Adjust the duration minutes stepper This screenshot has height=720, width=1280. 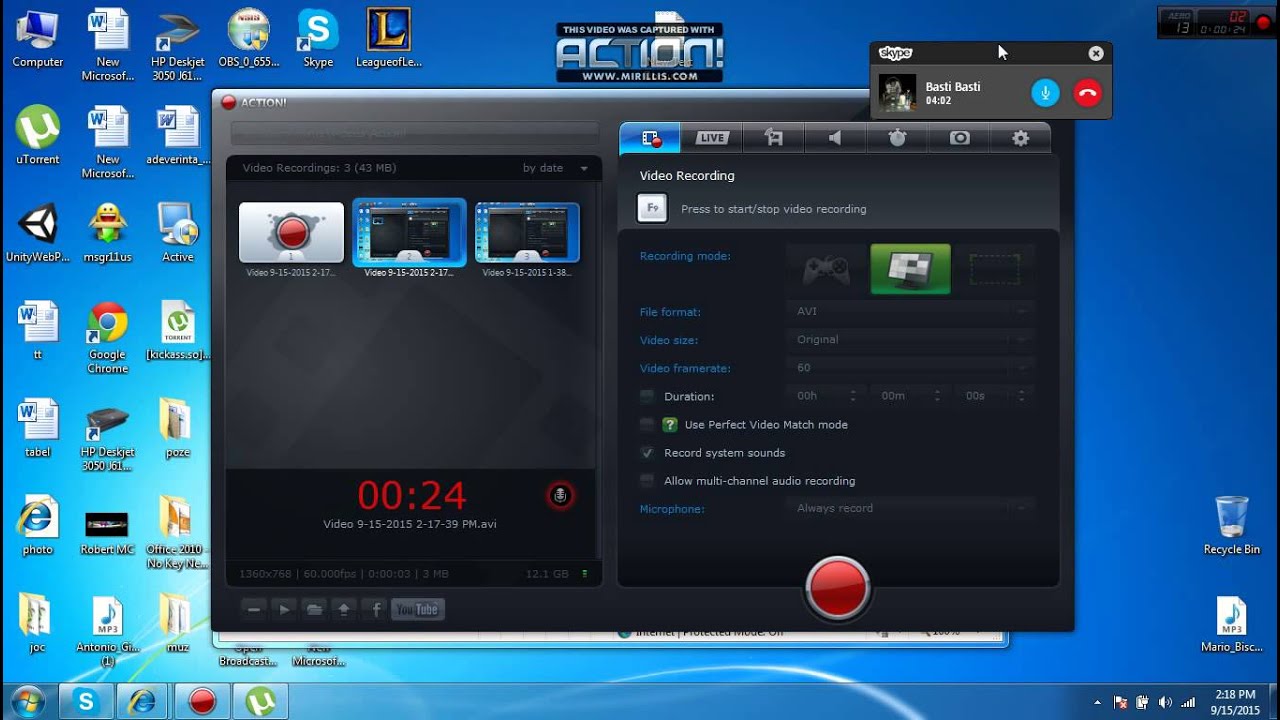tap(937, 396)
